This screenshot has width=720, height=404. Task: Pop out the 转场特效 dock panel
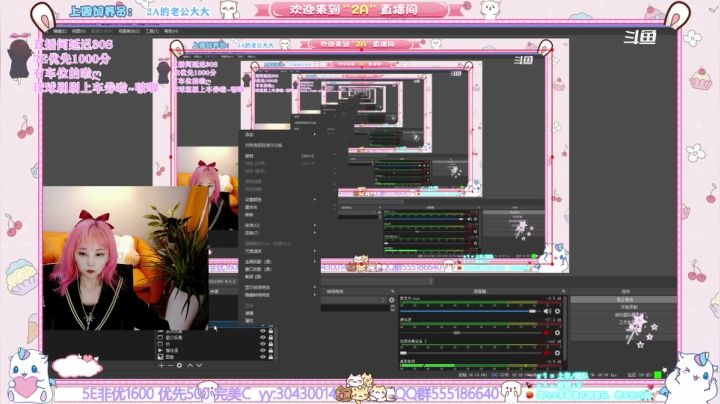tap(393, 292)
